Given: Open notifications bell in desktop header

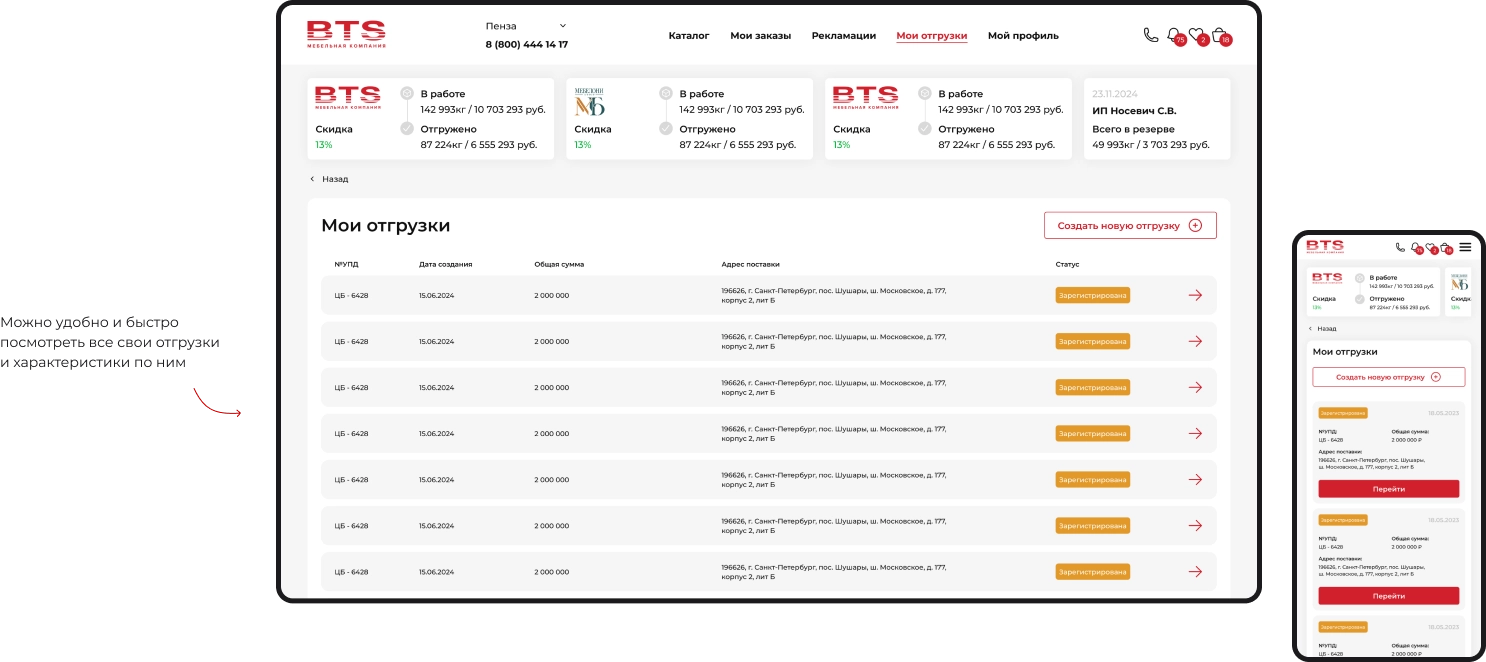Looking at the screenshot, I should [1174, 35].
